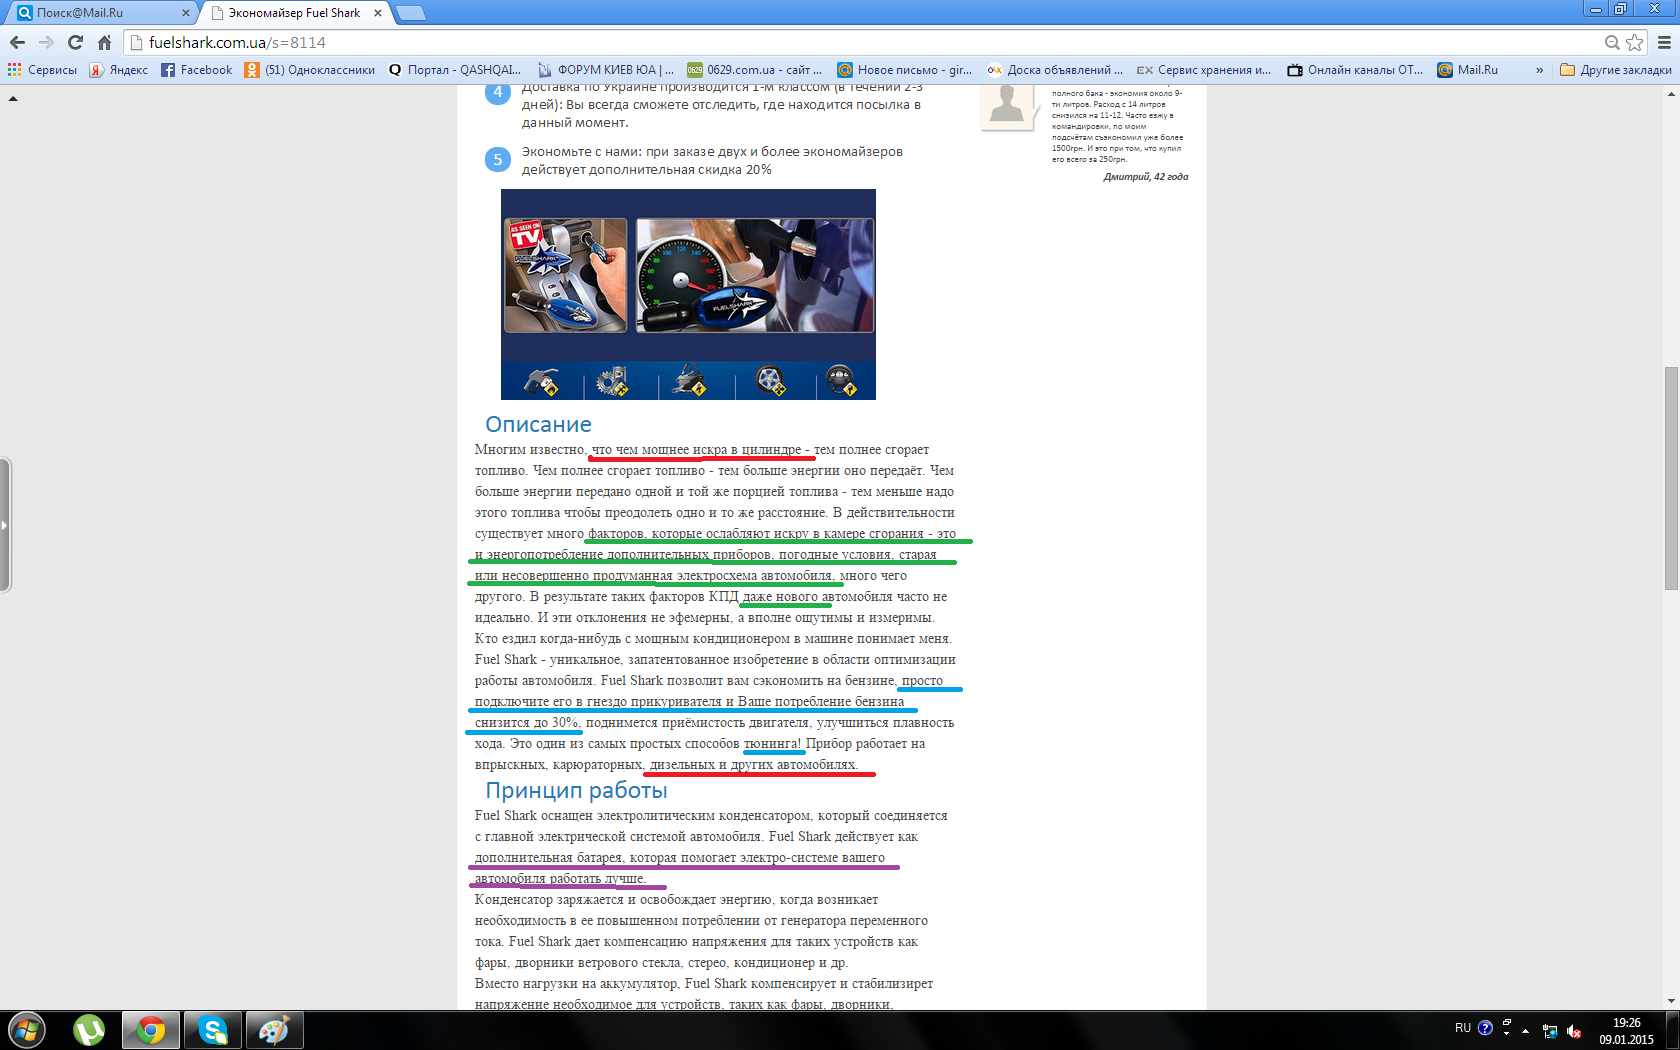Click the fuel pump icon below the banner

[541, 381]
